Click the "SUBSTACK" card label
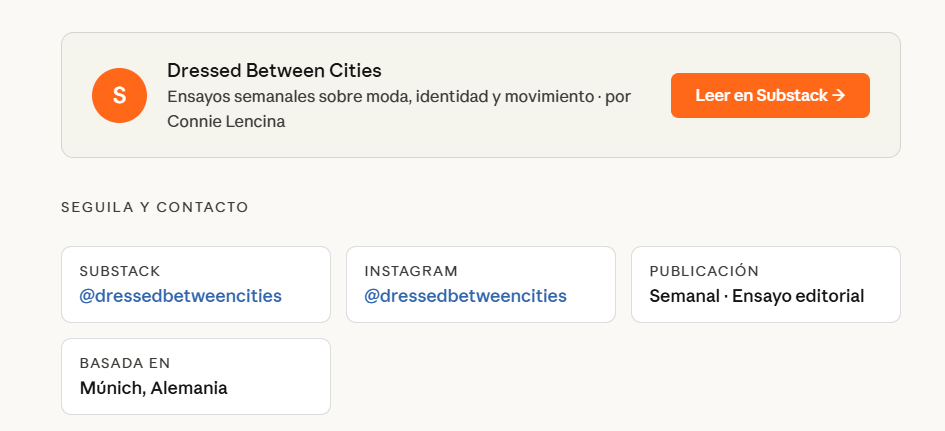 click(120, 271)
